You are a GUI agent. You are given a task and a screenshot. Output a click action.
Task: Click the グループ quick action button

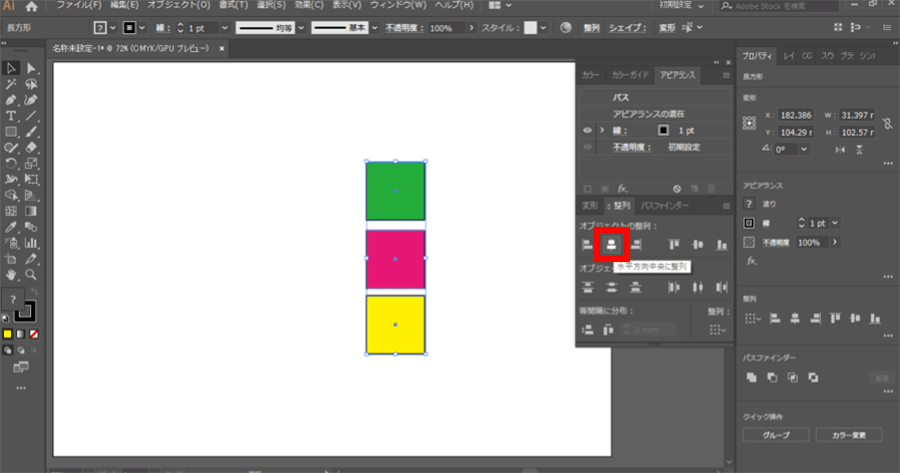(776, 435)
